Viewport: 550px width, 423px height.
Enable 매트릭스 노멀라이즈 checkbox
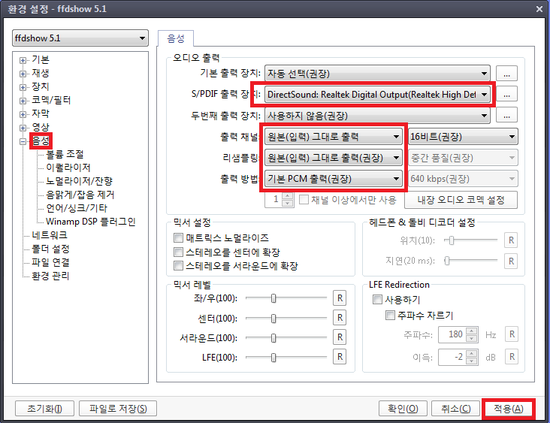click(178, 238)
